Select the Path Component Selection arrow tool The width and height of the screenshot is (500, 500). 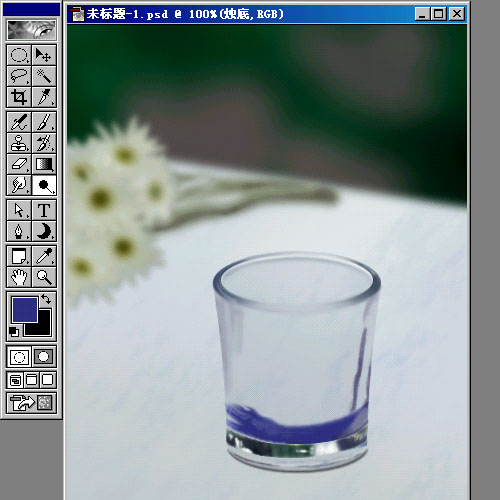coord(19,210)
